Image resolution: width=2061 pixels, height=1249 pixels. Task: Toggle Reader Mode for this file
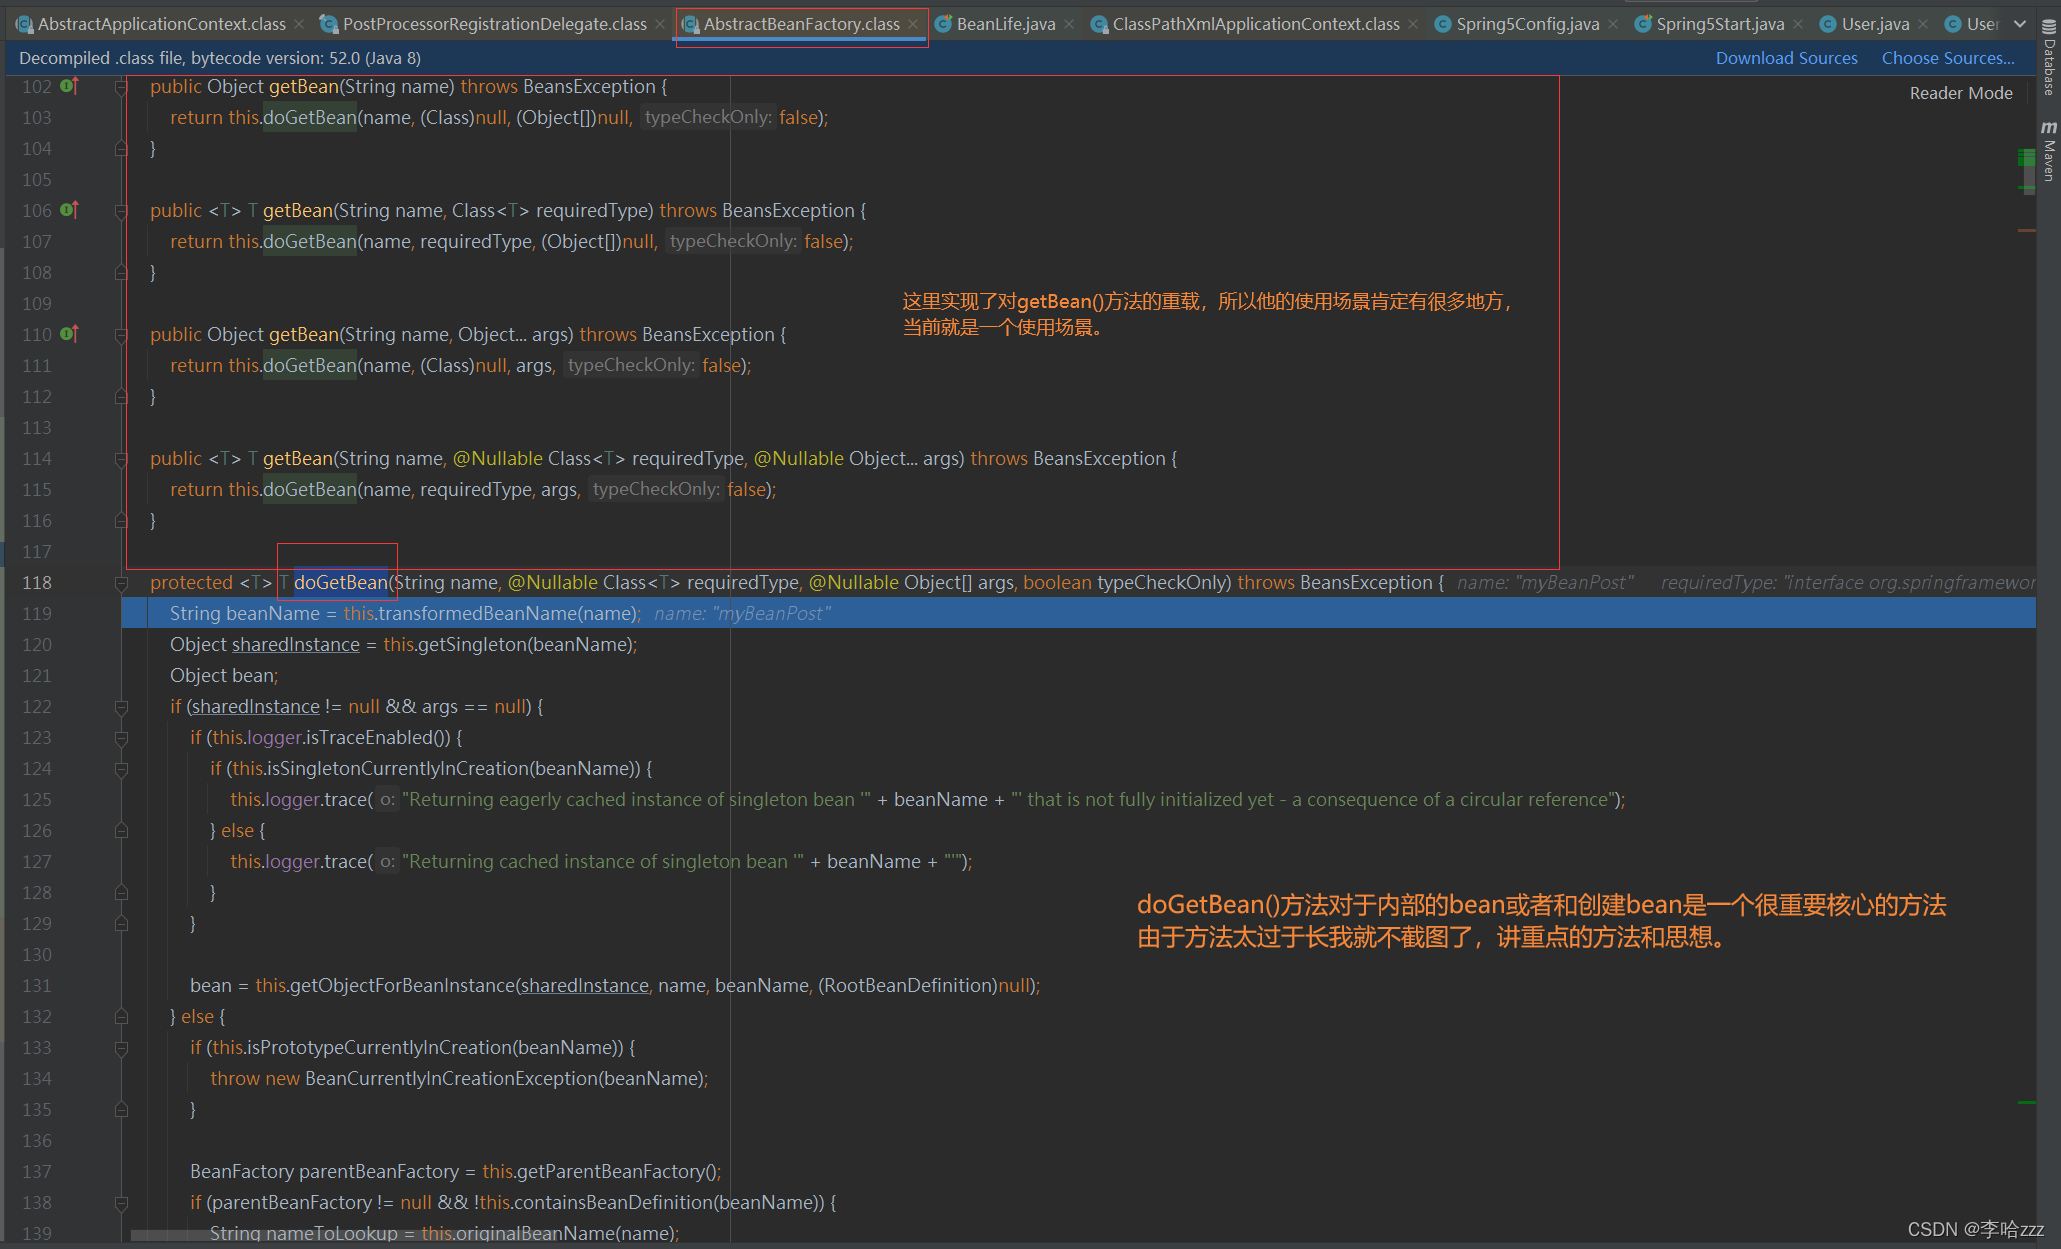(1960, 93)
